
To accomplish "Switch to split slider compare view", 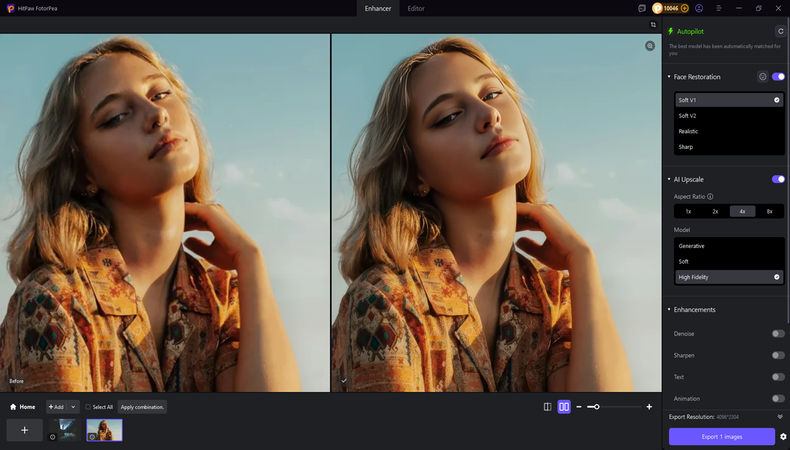I will [x=547, y=407].
